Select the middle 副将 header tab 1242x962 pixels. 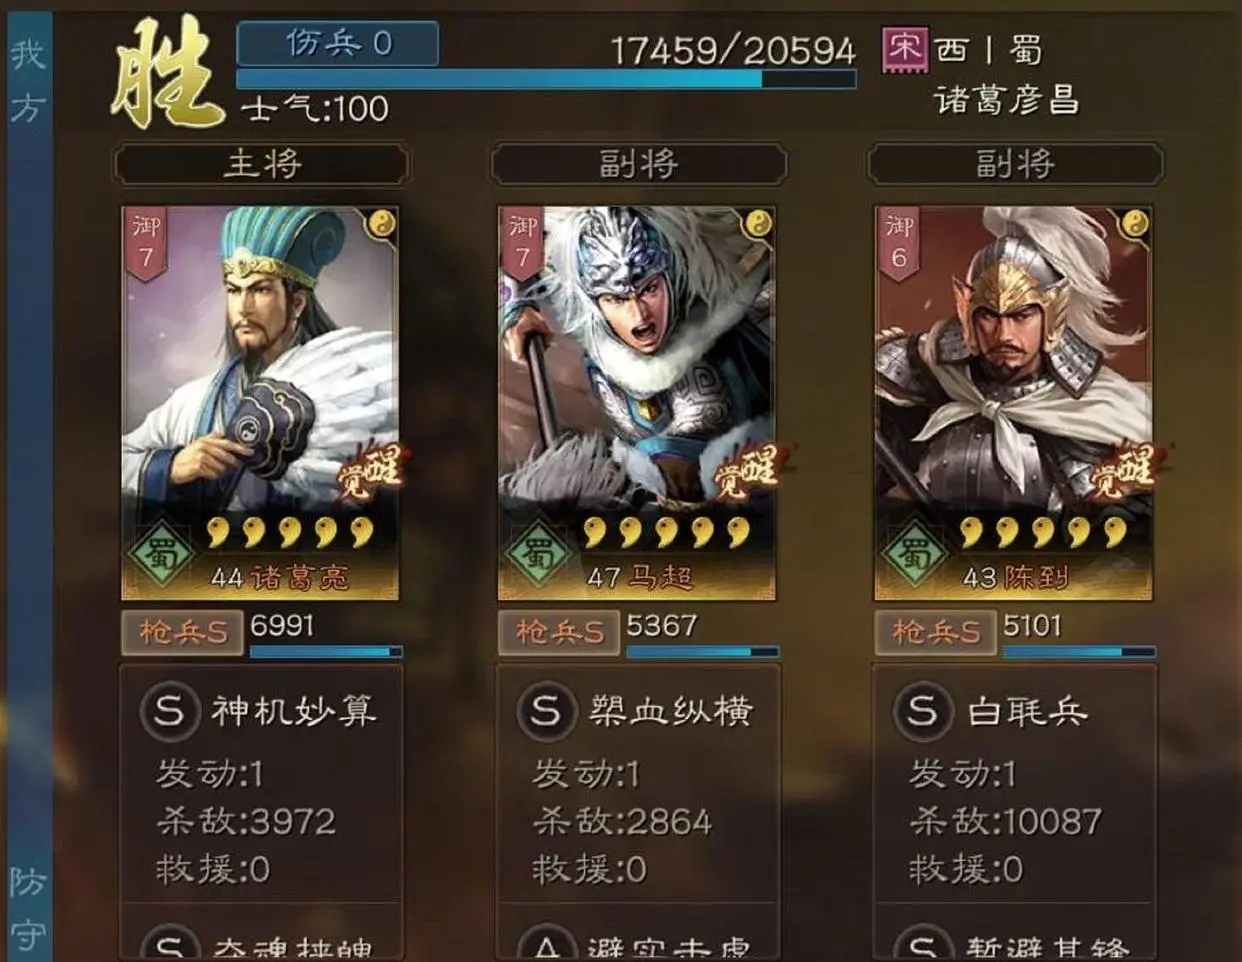click(x=639, y=164)
